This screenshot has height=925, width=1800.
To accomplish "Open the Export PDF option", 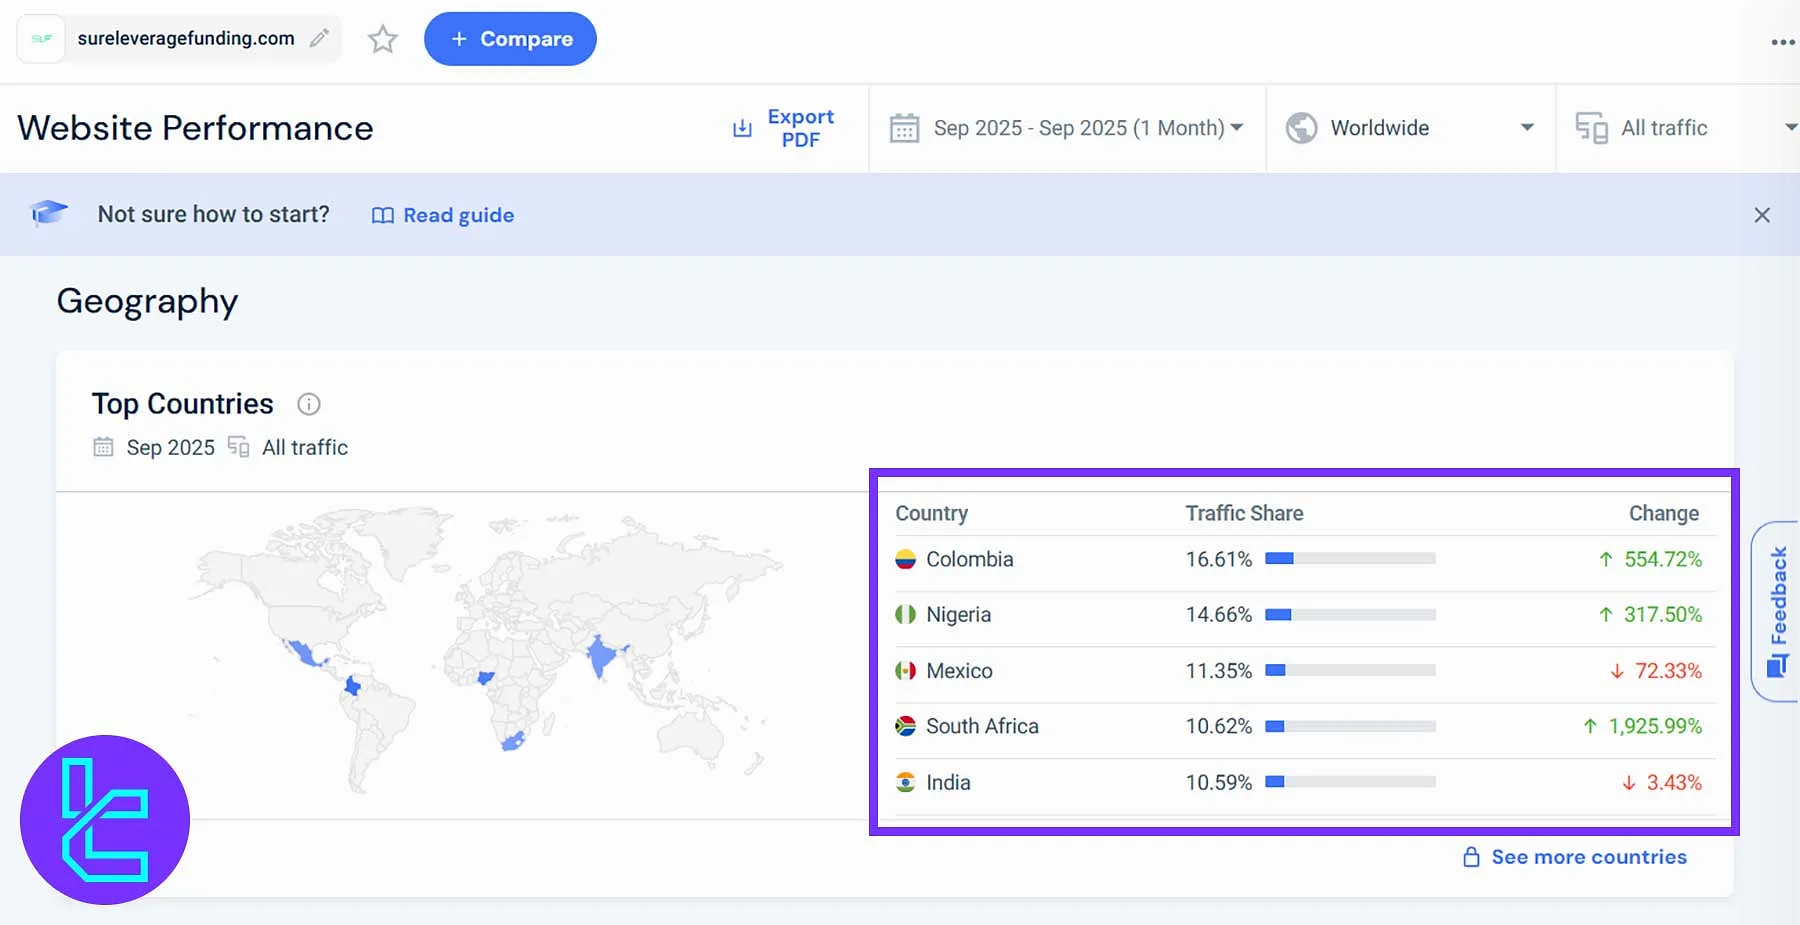I will pos(784,128).
